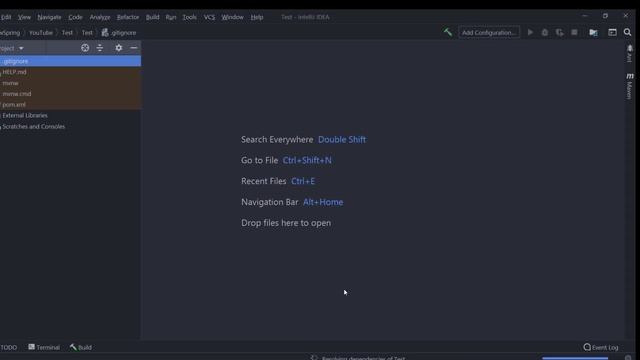Screen dimensions: 640x360
Task: Open the Code menu
Action: (x=75, y=17)
